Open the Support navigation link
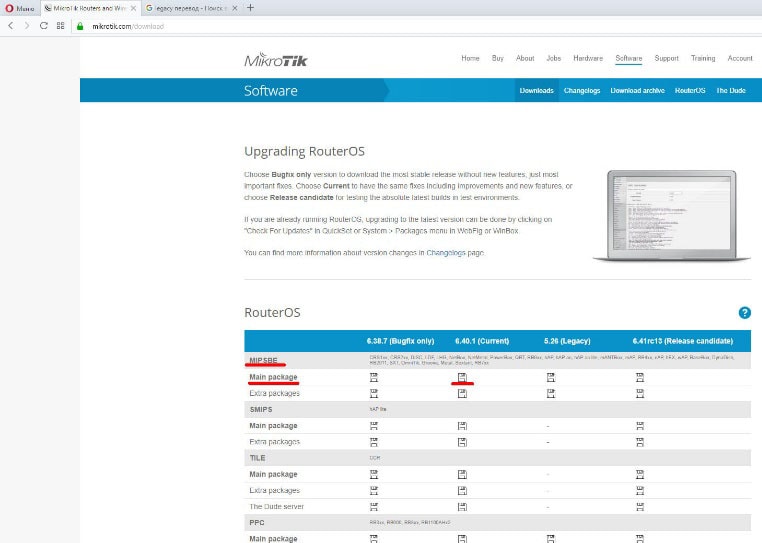This screenshot has width=762, height=543. [666, 58]
